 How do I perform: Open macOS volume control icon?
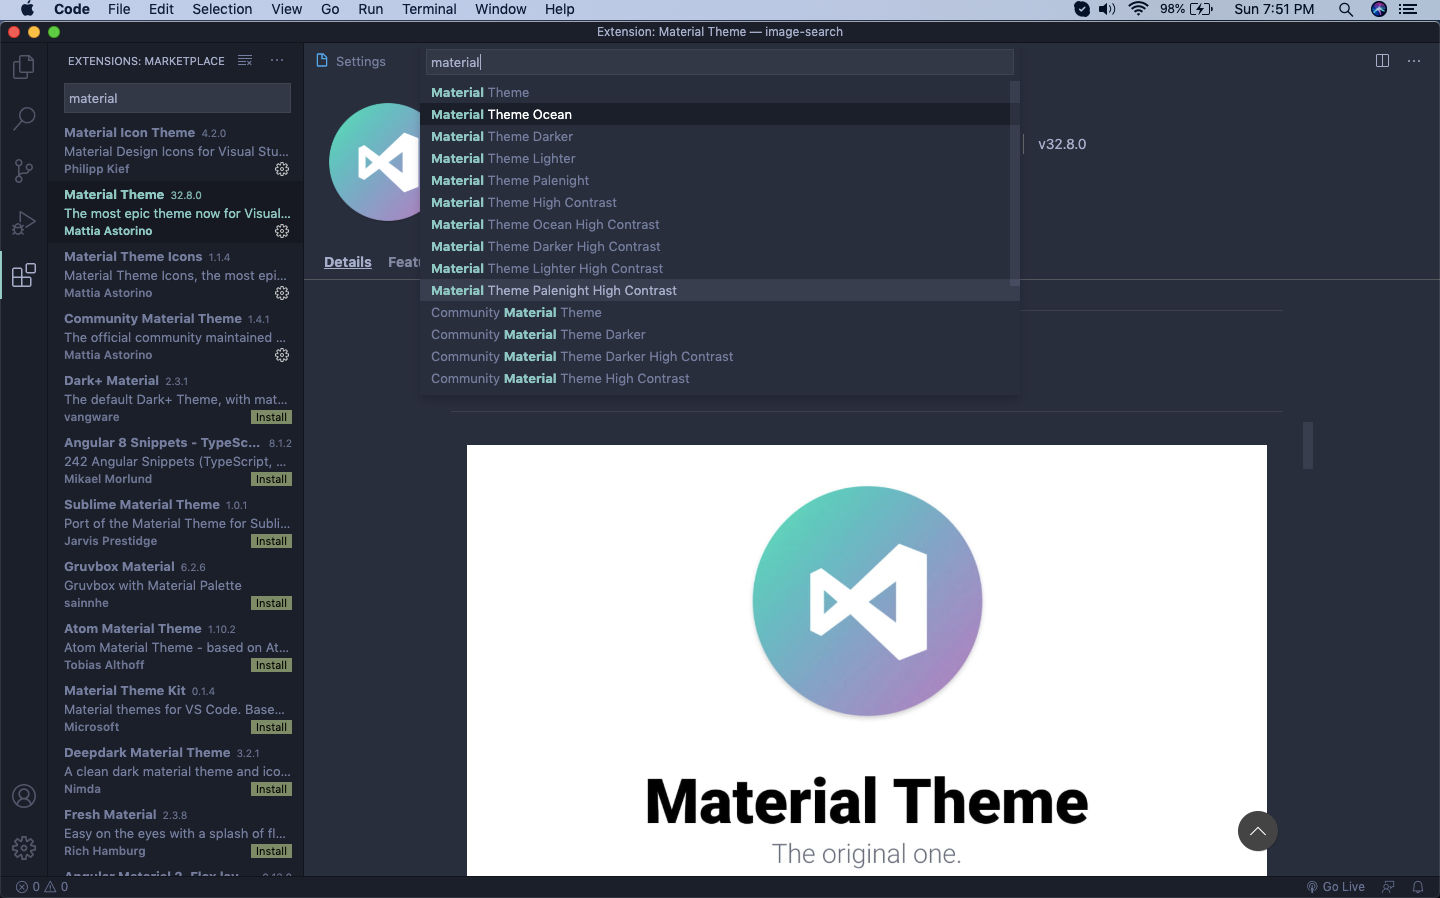pos(1107,9)
